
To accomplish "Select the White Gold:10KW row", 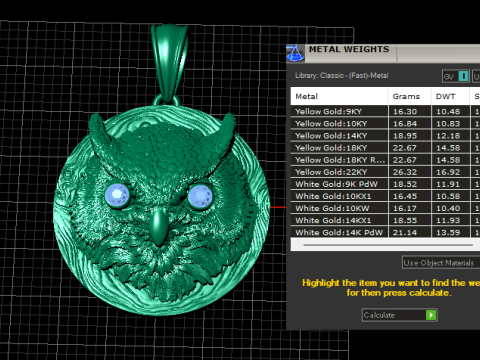I will coord(385,208).
